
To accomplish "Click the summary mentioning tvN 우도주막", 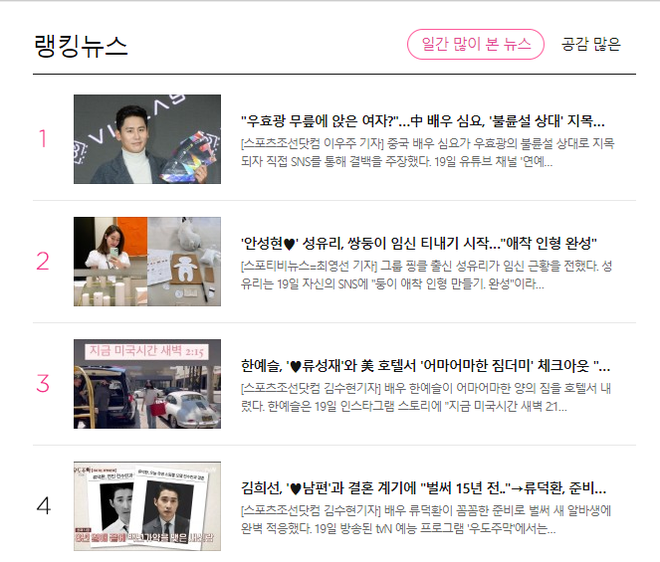I will pos(426,519).
